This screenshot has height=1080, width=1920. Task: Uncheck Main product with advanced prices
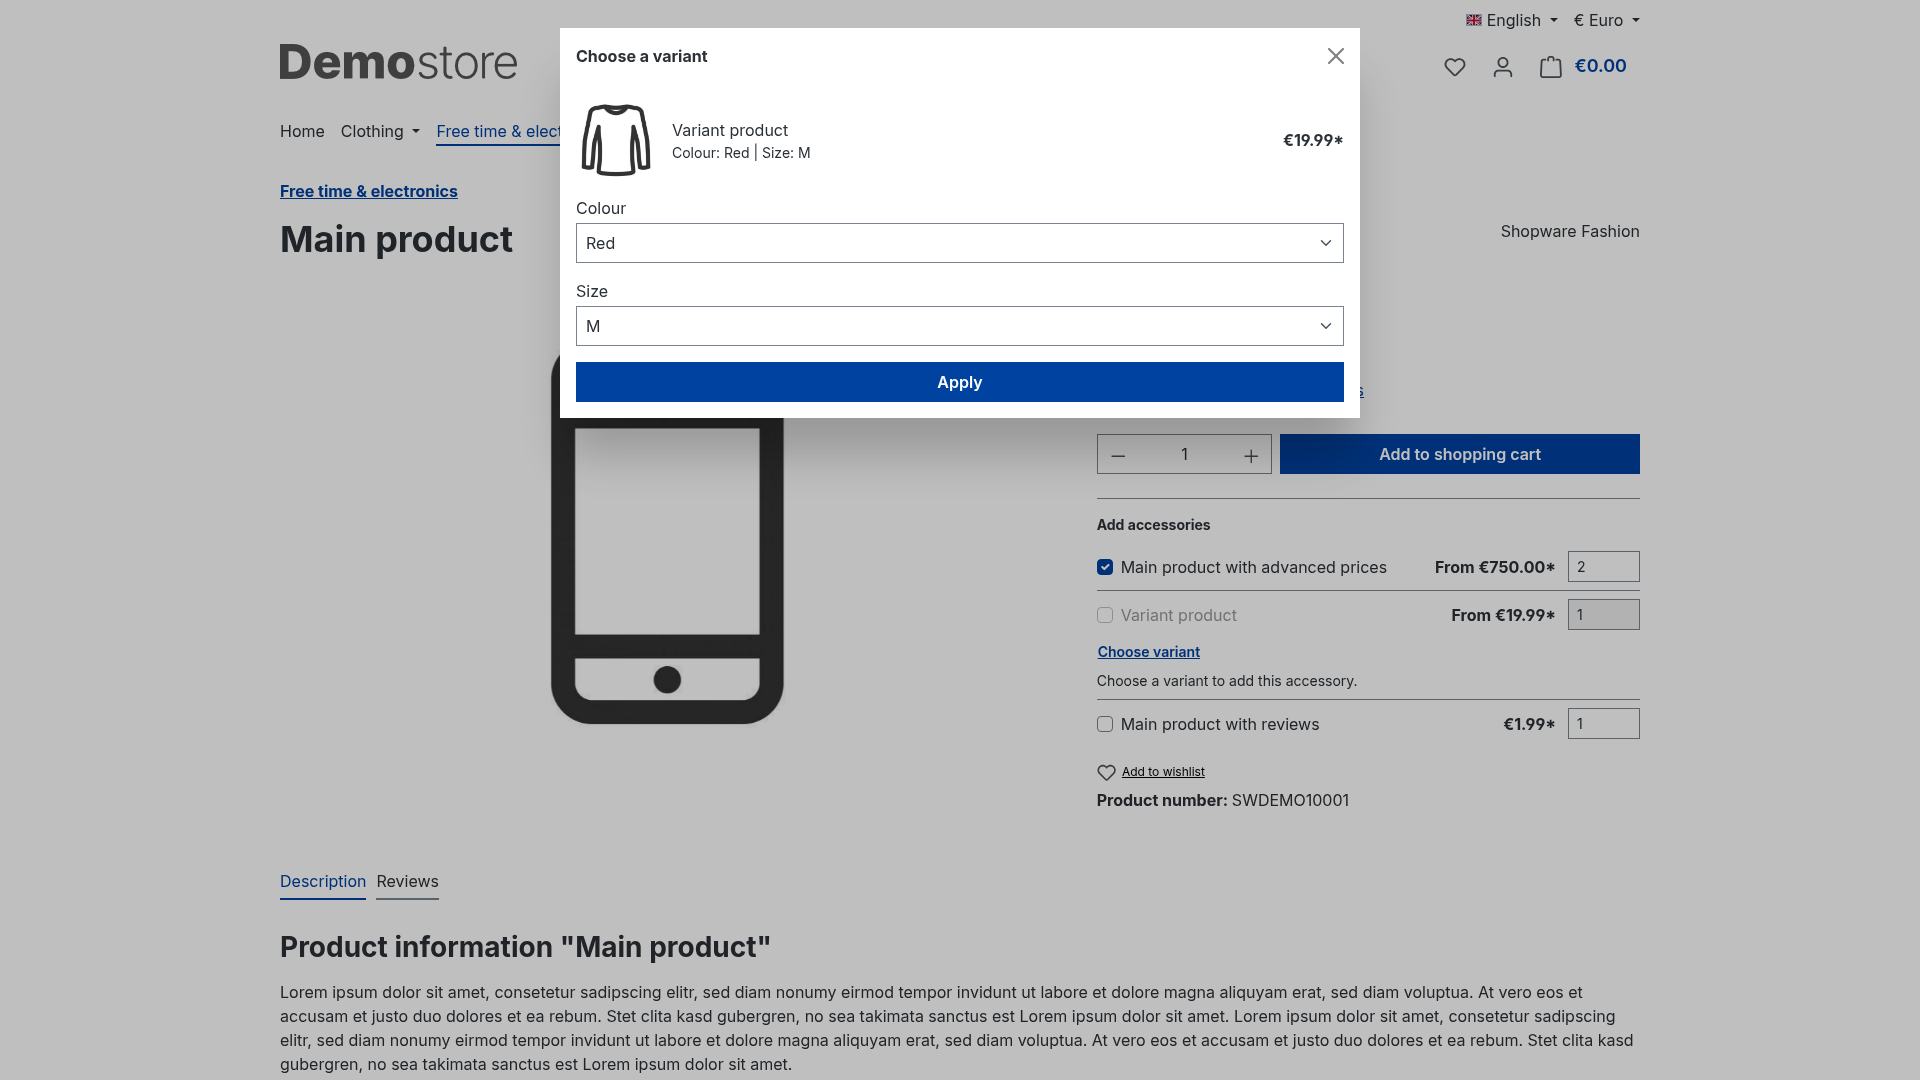(1105, 567)
